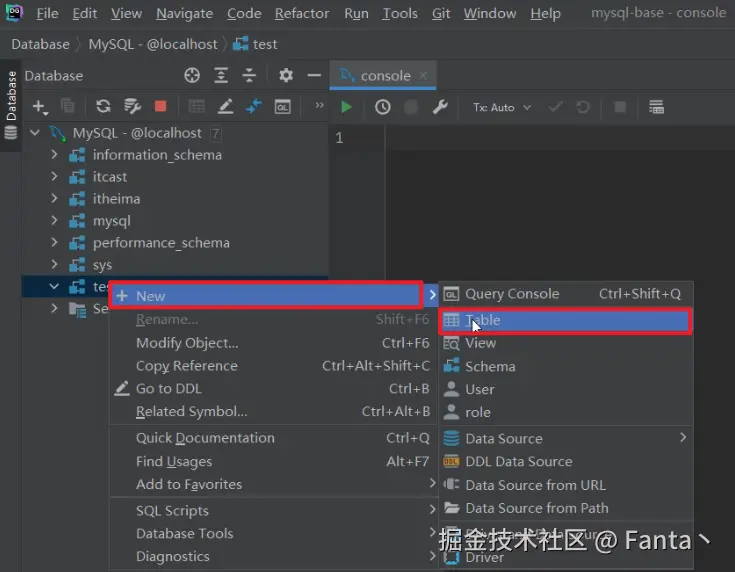Screen dimensions: 735x572
Task: Hide the Database panel with minus icon
Action: tap(314, 75)
